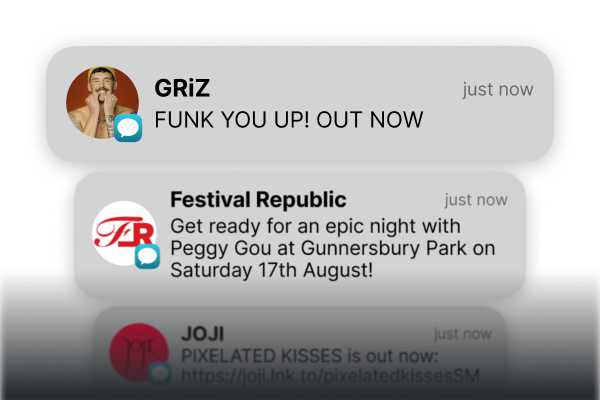Tap message bubble badge on Festival Republic logo
The height and width of the screenshot is (400, 600).
point(147,256)
